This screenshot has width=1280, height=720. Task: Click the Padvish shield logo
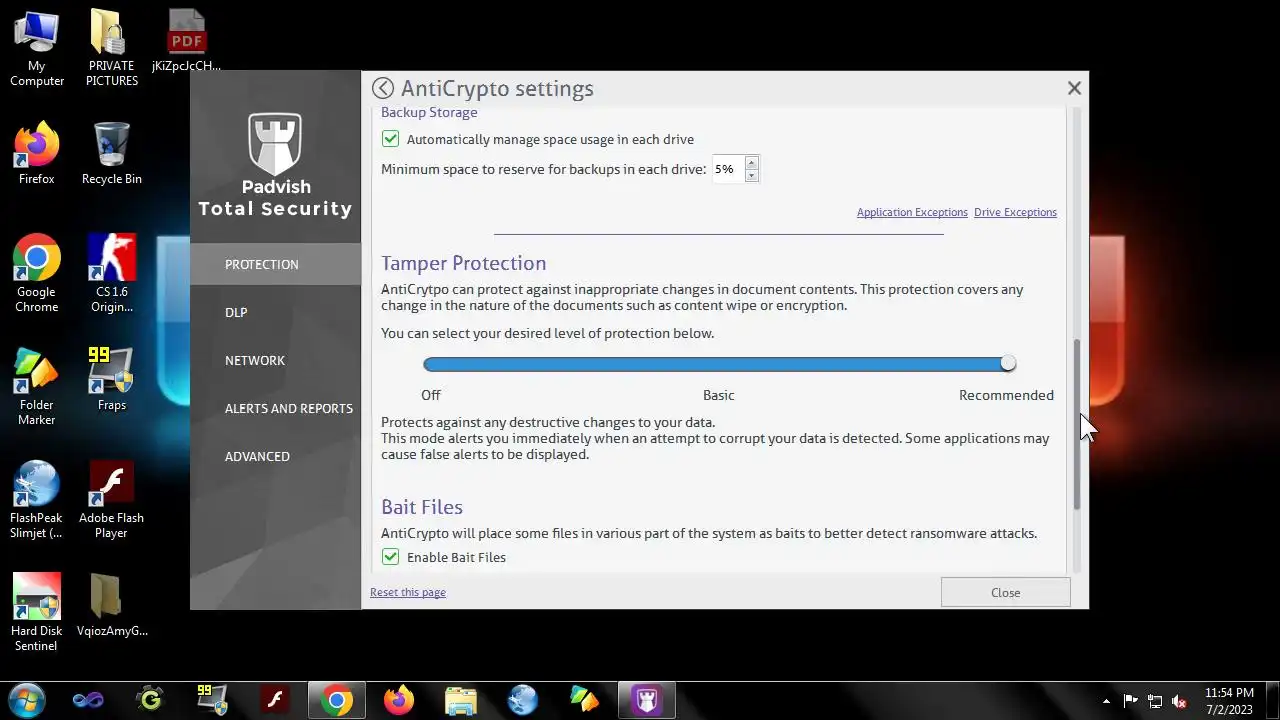[x=275, y=144]
